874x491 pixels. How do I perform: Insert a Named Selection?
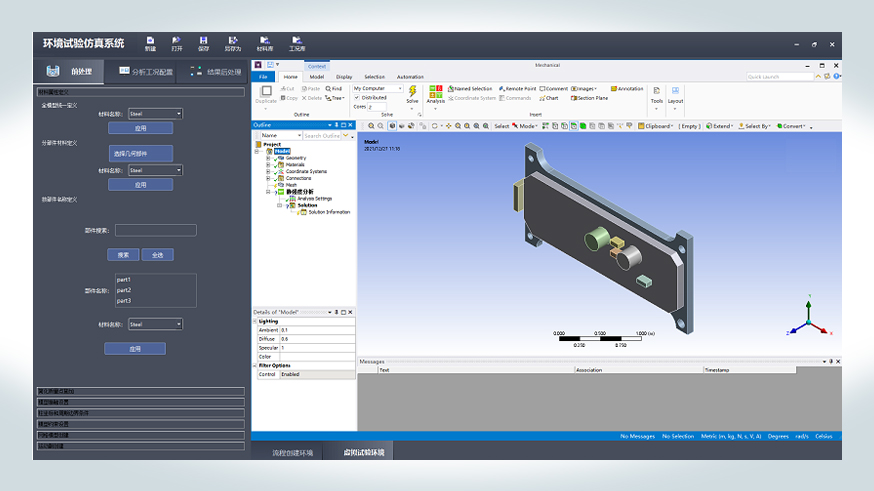(x=470, y=89)
